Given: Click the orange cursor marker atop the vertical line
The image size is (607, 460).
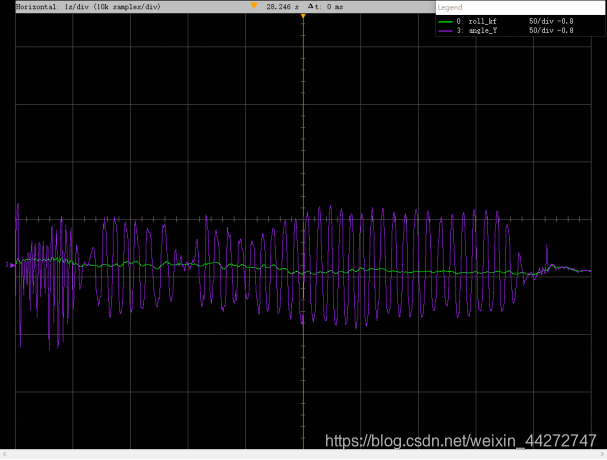Looking at the screenshot, I should [x=303, y=16].
